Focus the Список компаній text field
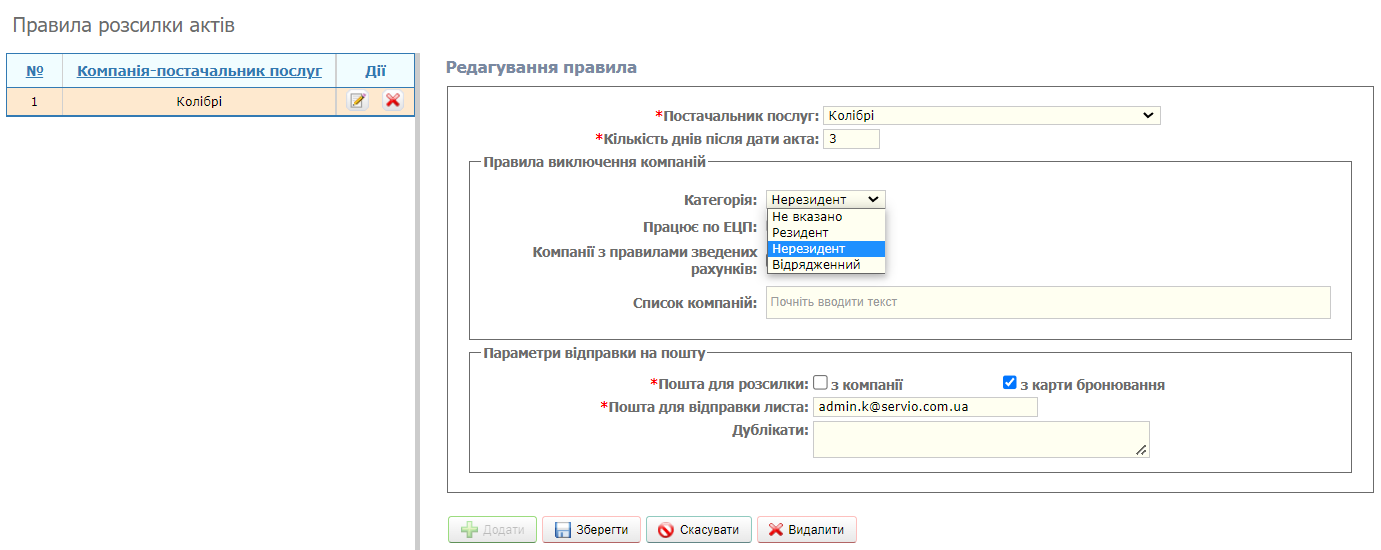Viewport: 1381px width, 550px height. click(x=1047, y=302)
